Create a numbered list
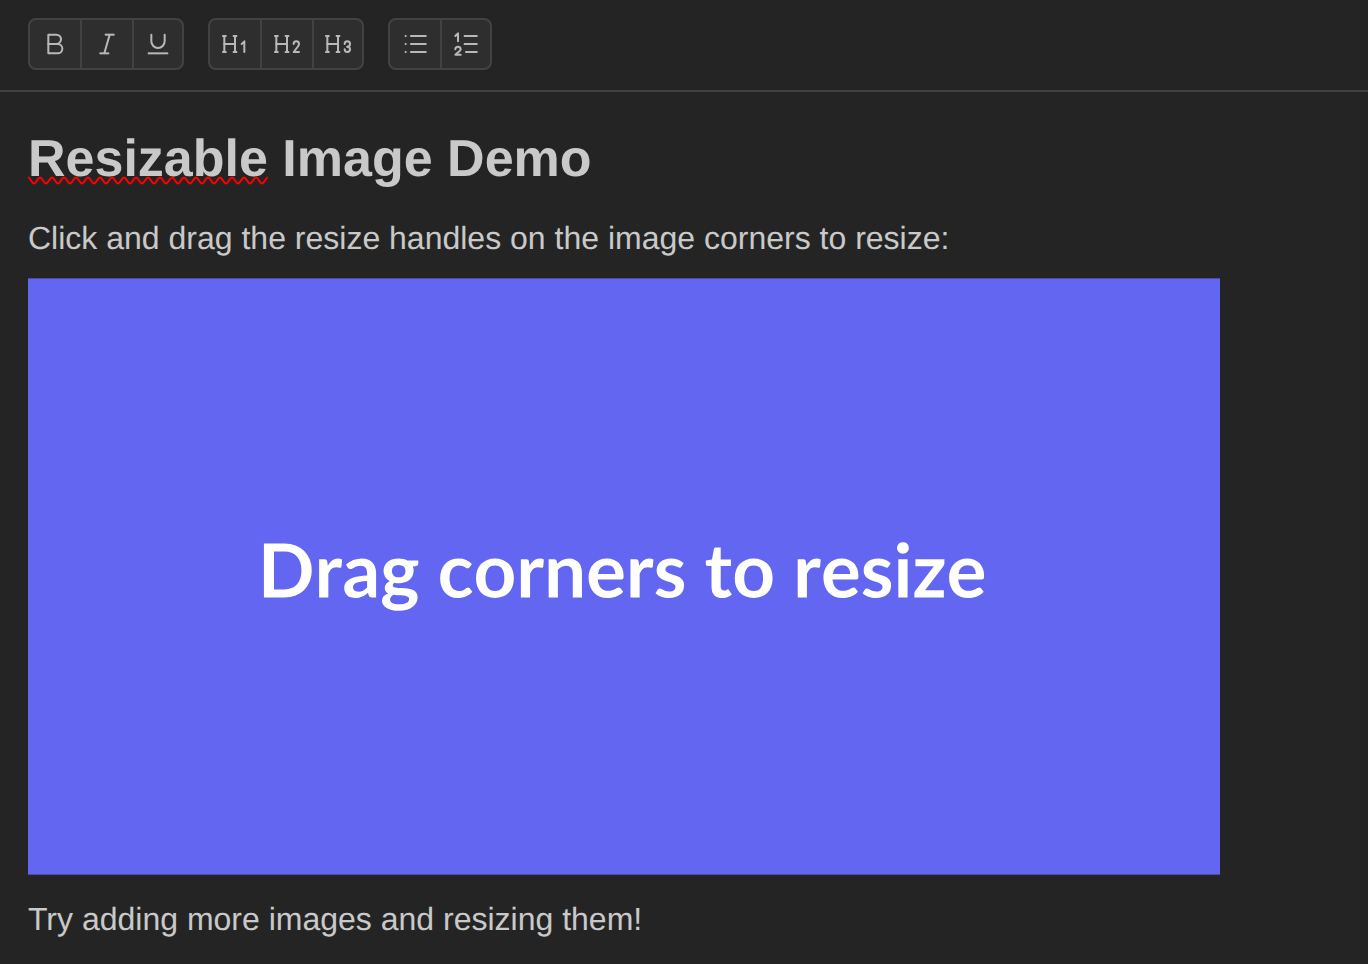Screen dimensions: 1368x964 466,44
